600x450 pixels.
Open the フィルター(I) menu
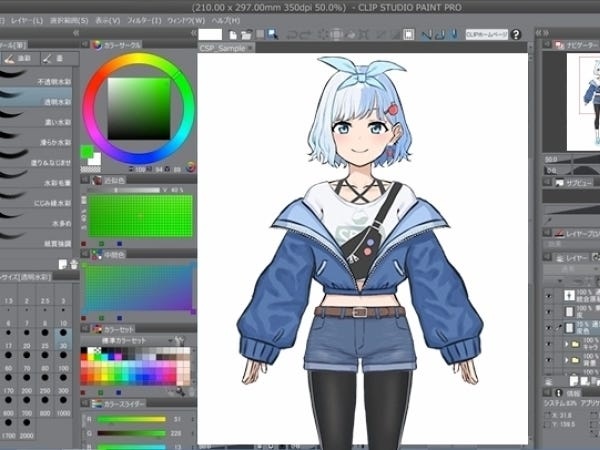tap(148, 20)
